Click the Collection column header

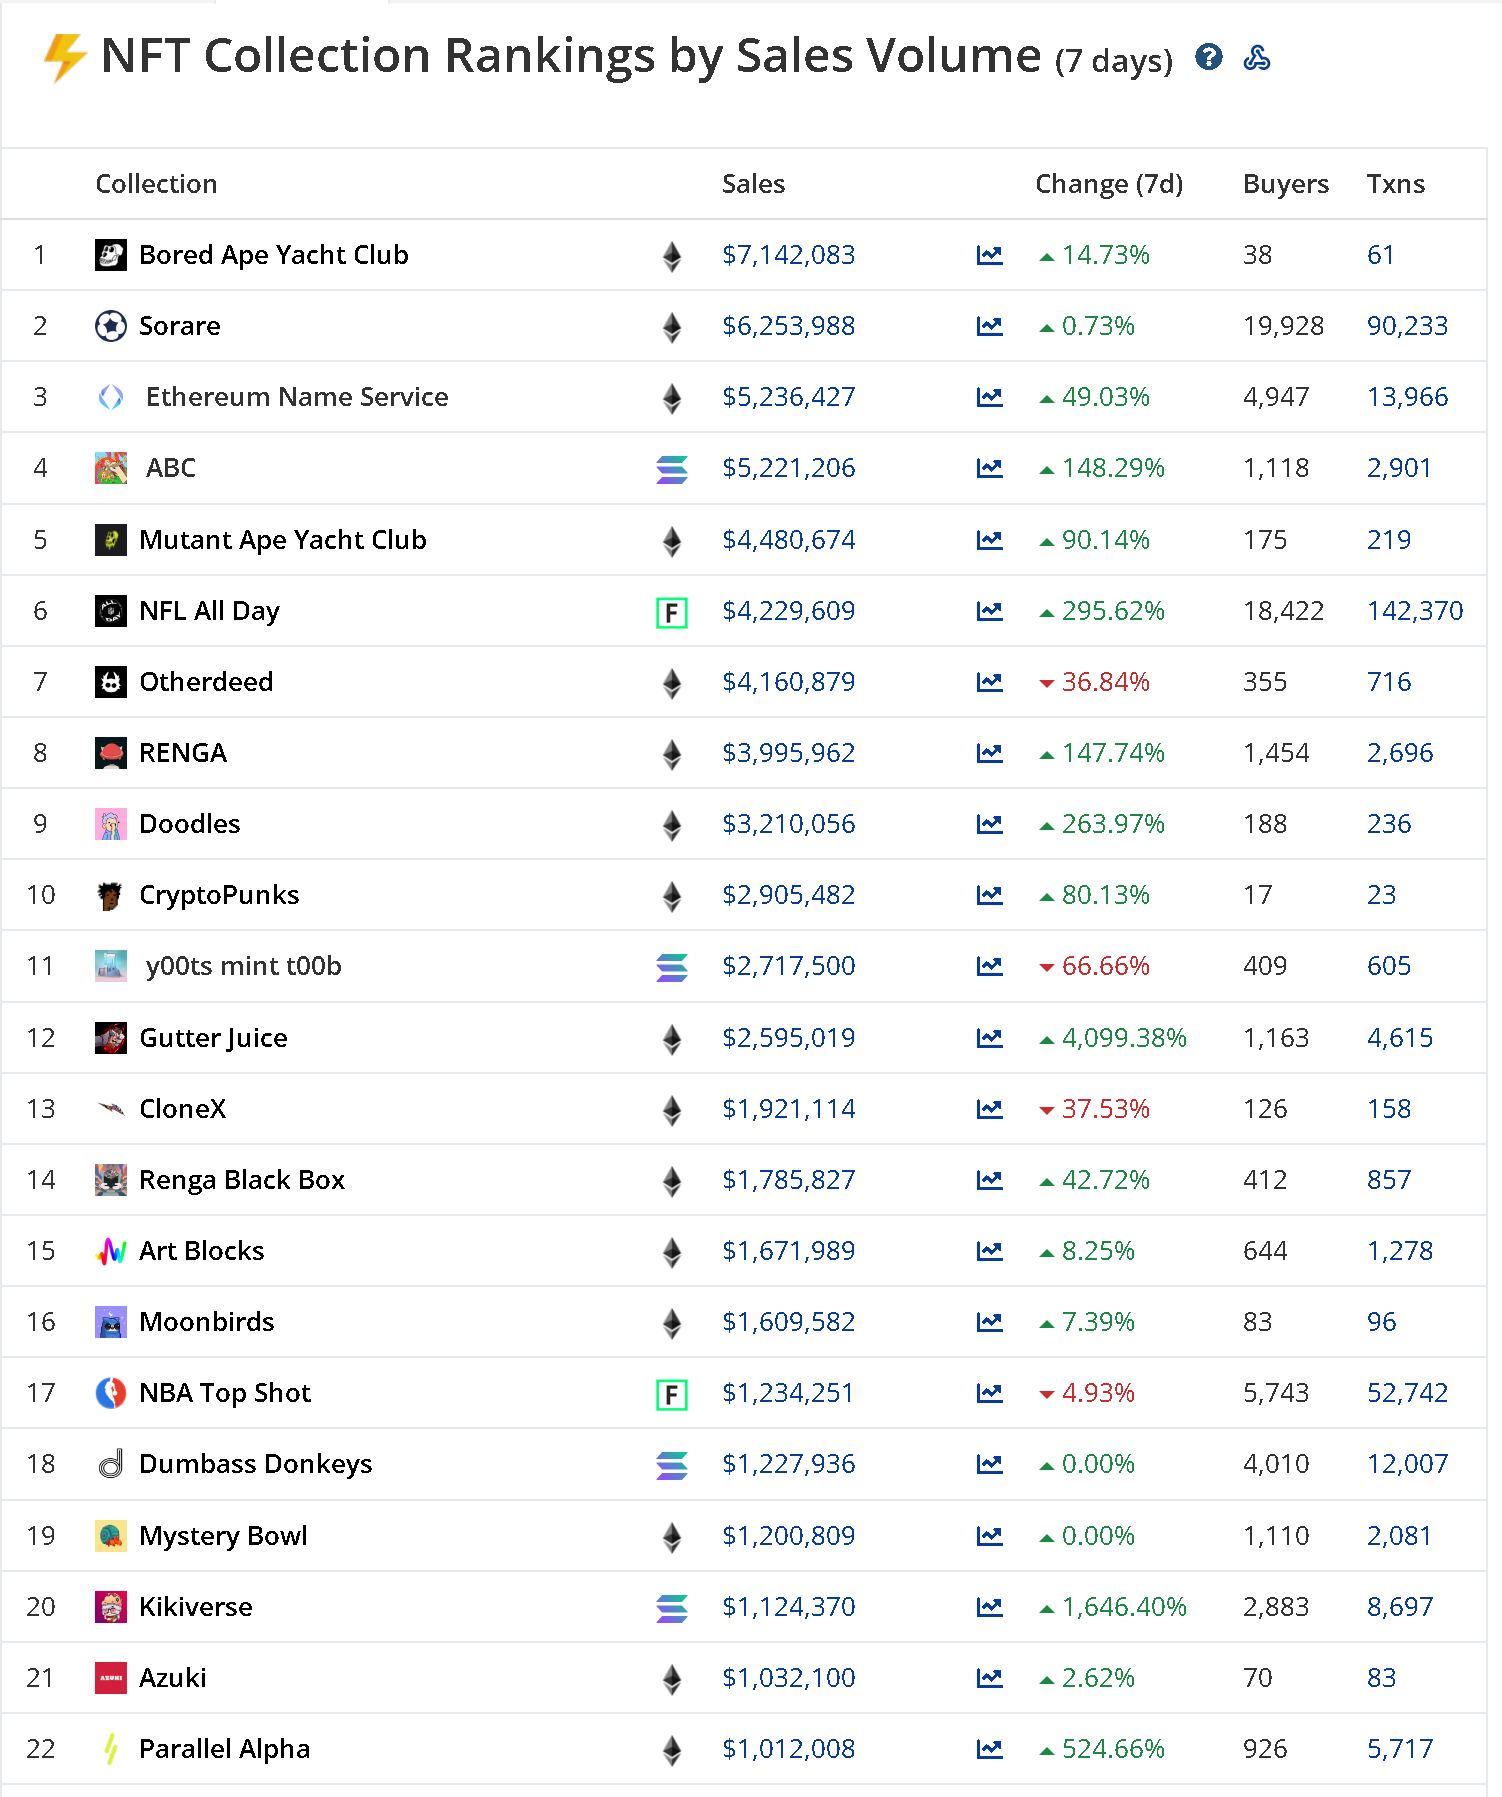tap(156, 184)
